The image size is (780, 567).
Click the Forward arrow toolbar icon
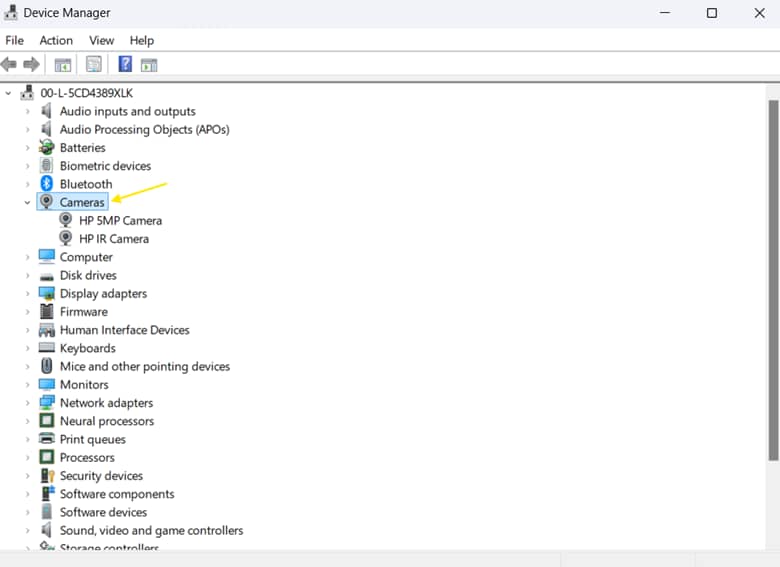[x=31, y=64]
